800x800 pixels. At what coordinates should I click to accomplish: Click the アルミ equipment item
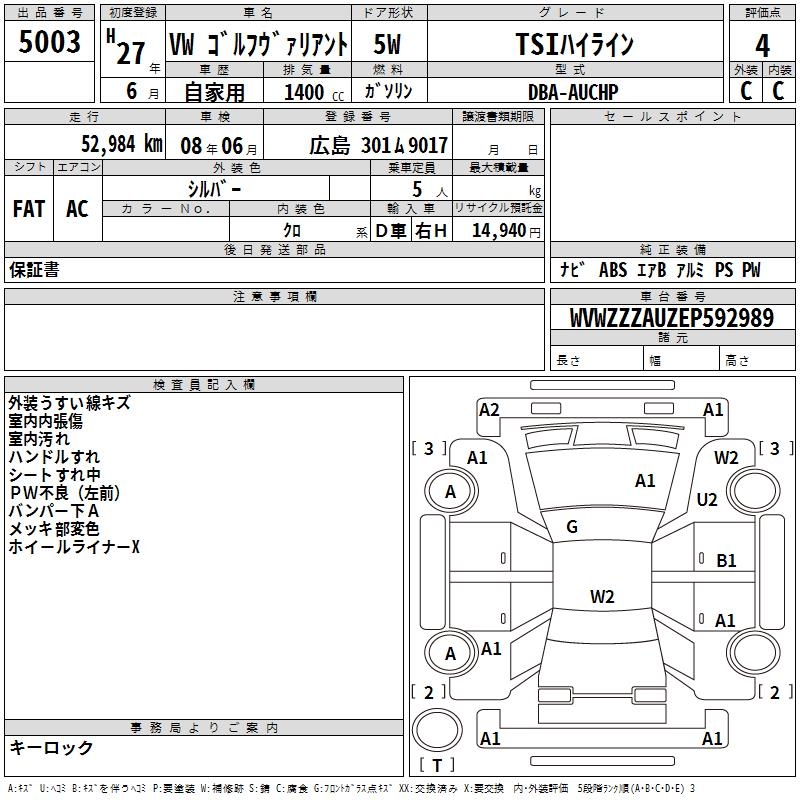[x=690, y=270]
